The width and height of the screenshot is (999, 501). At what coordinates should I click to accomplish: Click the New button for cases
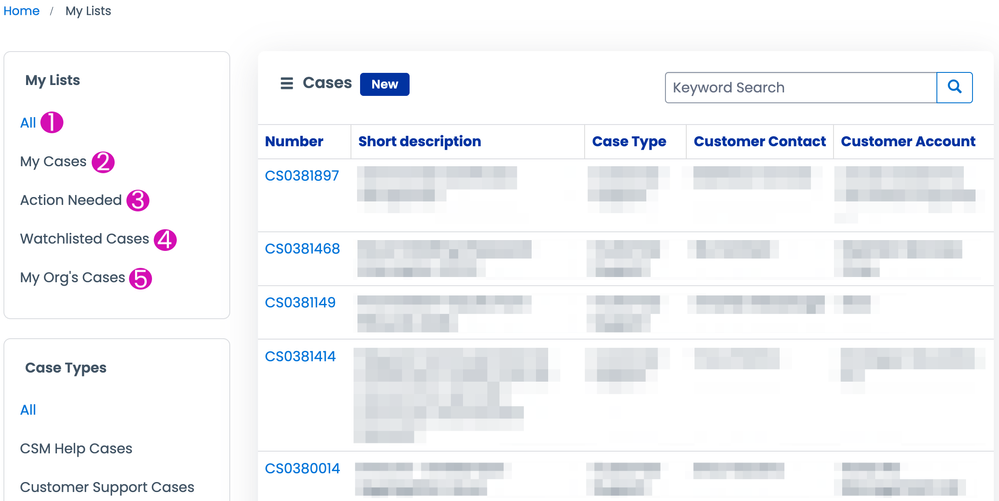pos(384,84)
